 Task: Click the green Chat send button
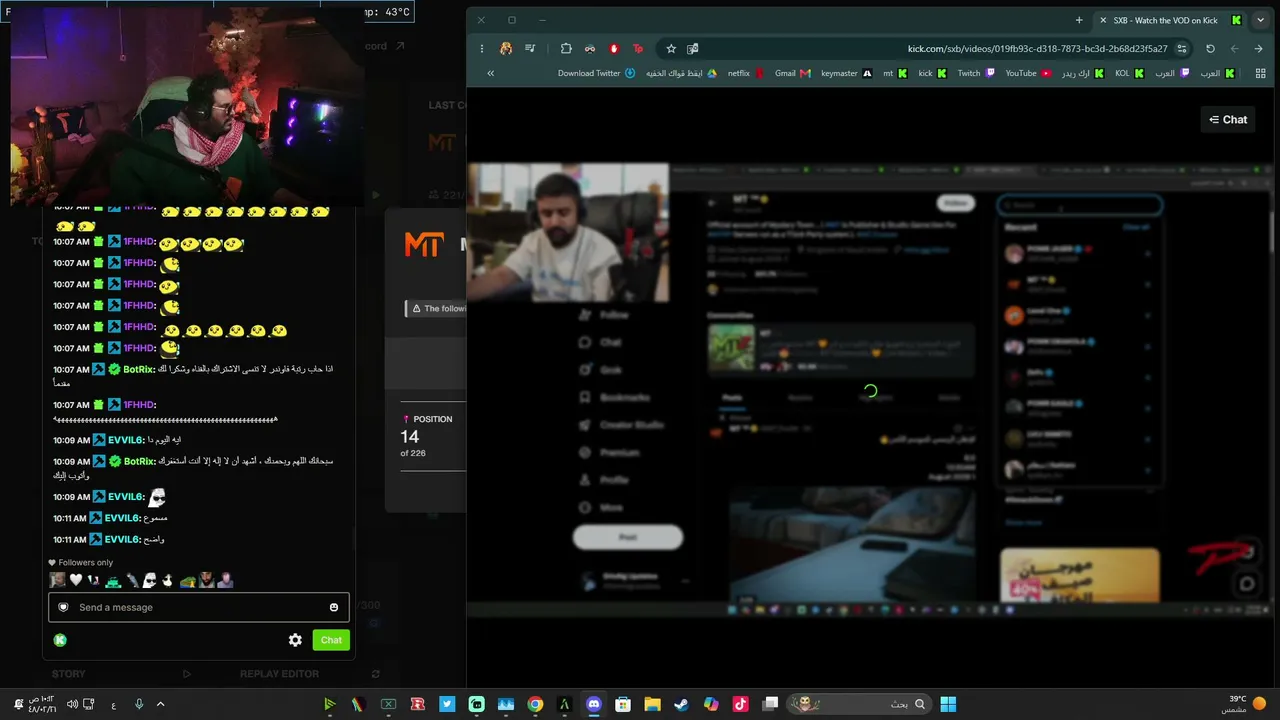(331, 640)
